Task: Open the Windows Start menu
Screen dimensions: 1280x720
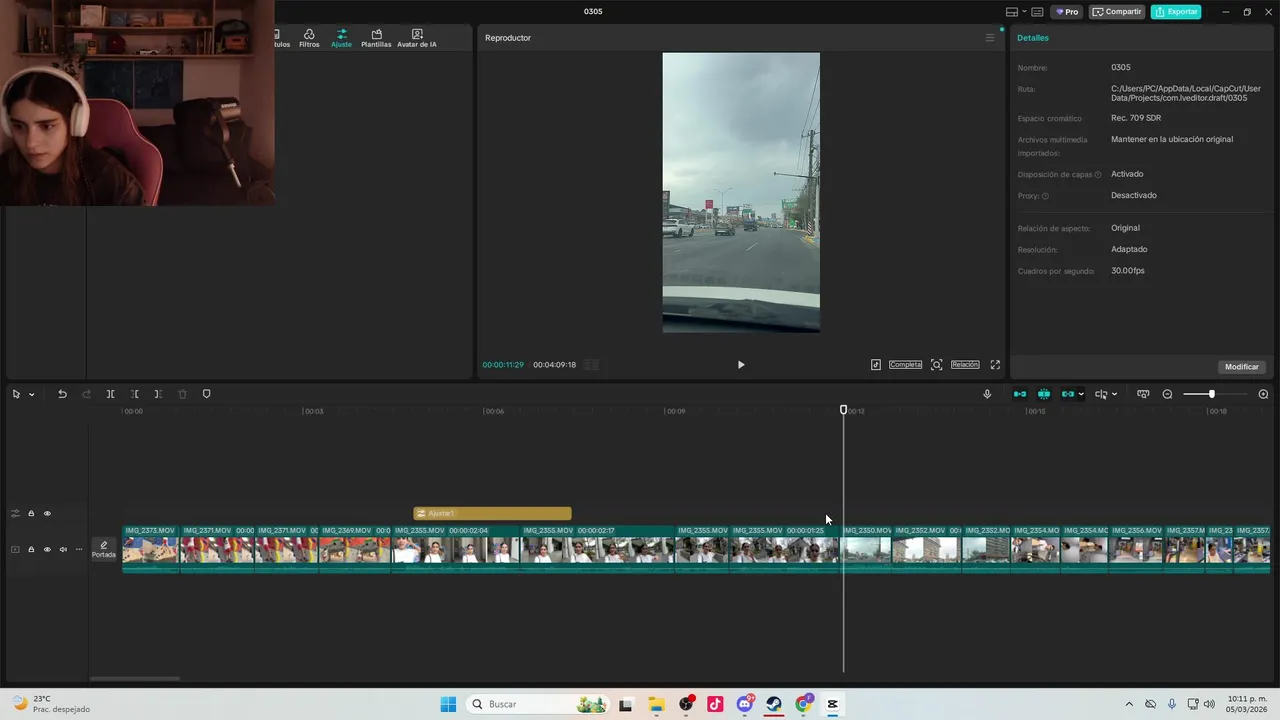Action: (x=448, y=704)
